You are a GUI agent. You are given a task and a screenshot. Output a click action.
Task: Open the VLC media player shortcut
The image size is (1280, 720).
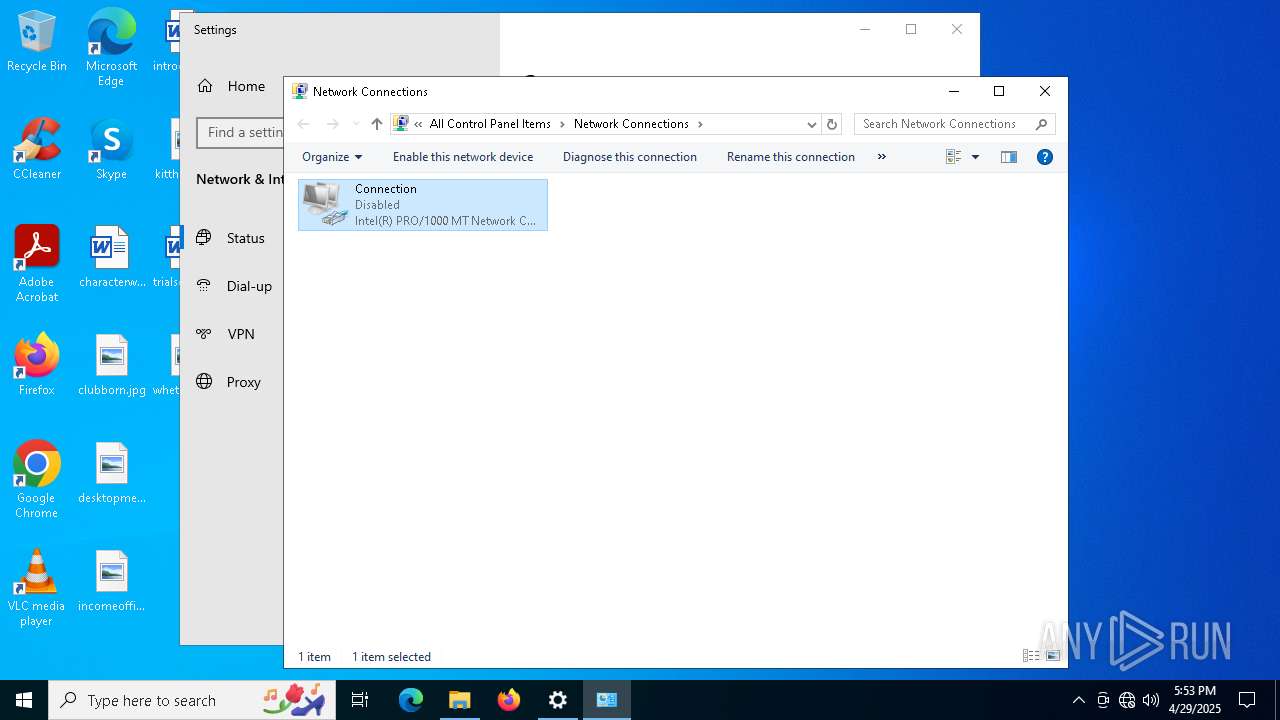37,588
